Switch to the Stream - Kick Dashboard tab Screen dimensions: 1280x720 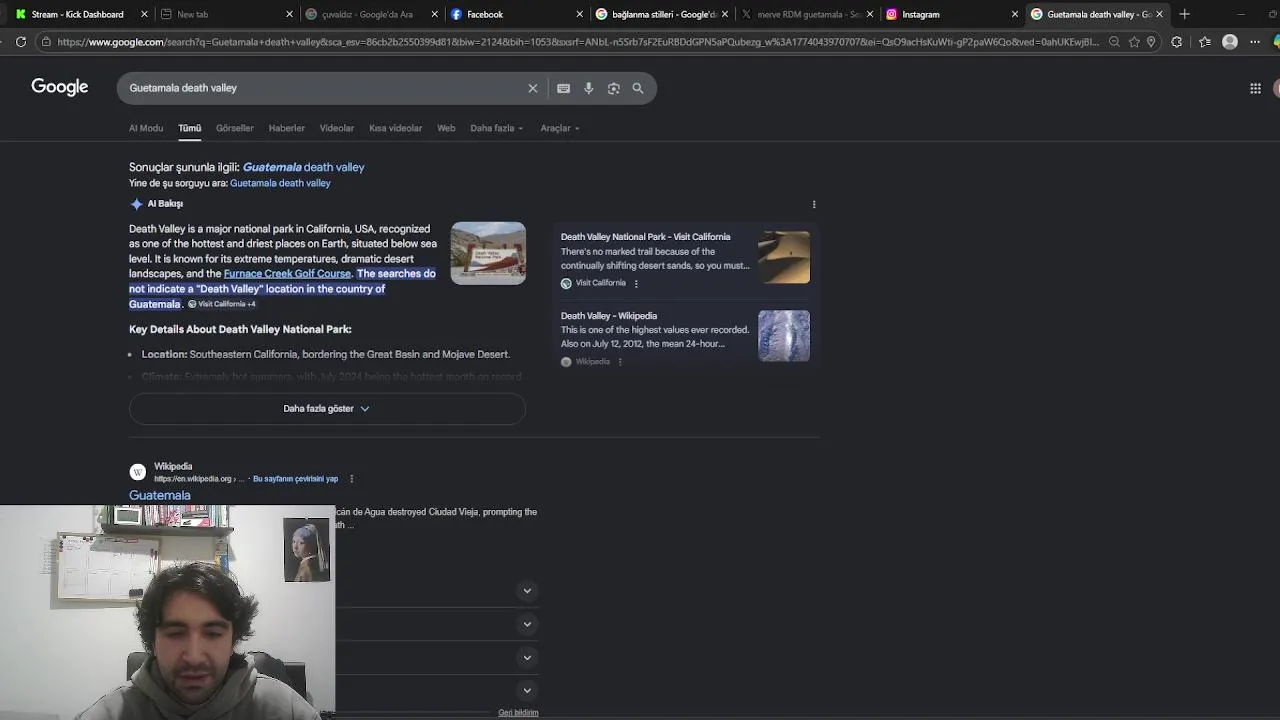tap(77, 14)
